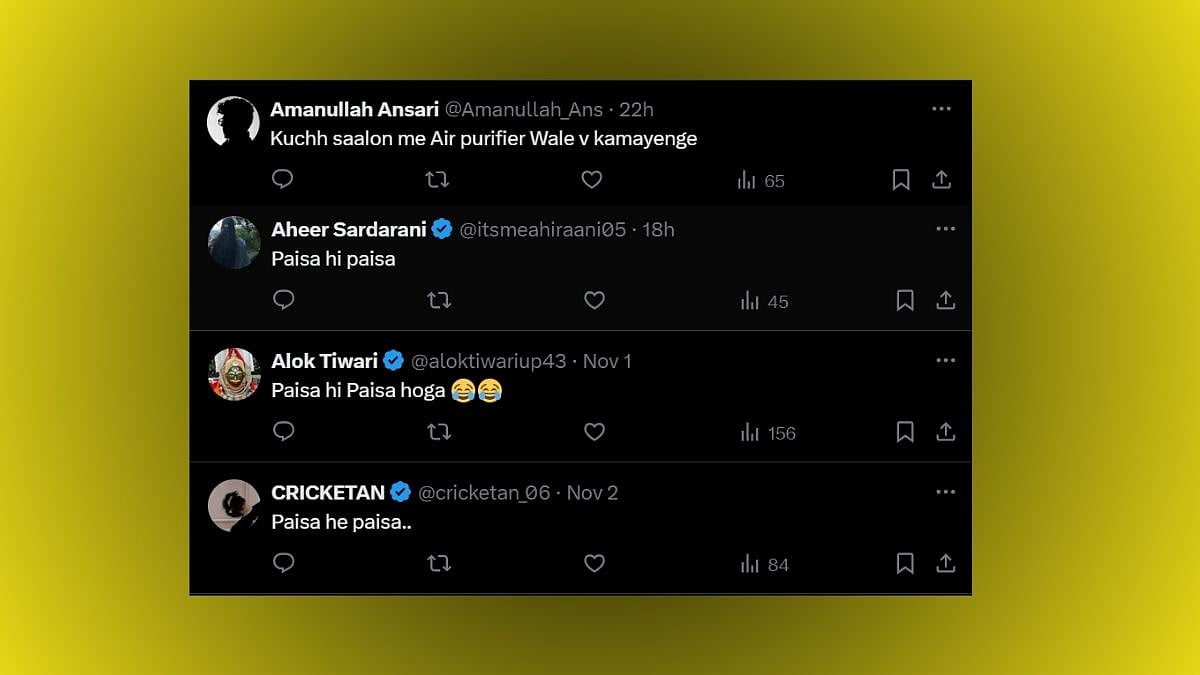Click Amanullah Ansari's avatar

click(233, 122)
